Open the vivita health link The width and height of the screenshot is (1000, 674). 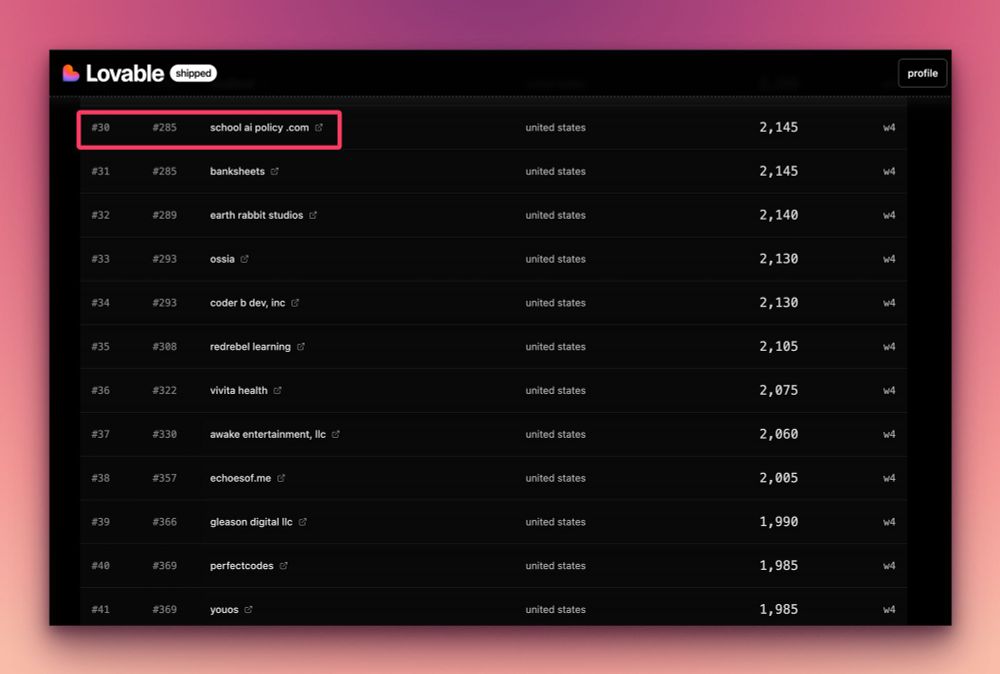click(239, 390)
